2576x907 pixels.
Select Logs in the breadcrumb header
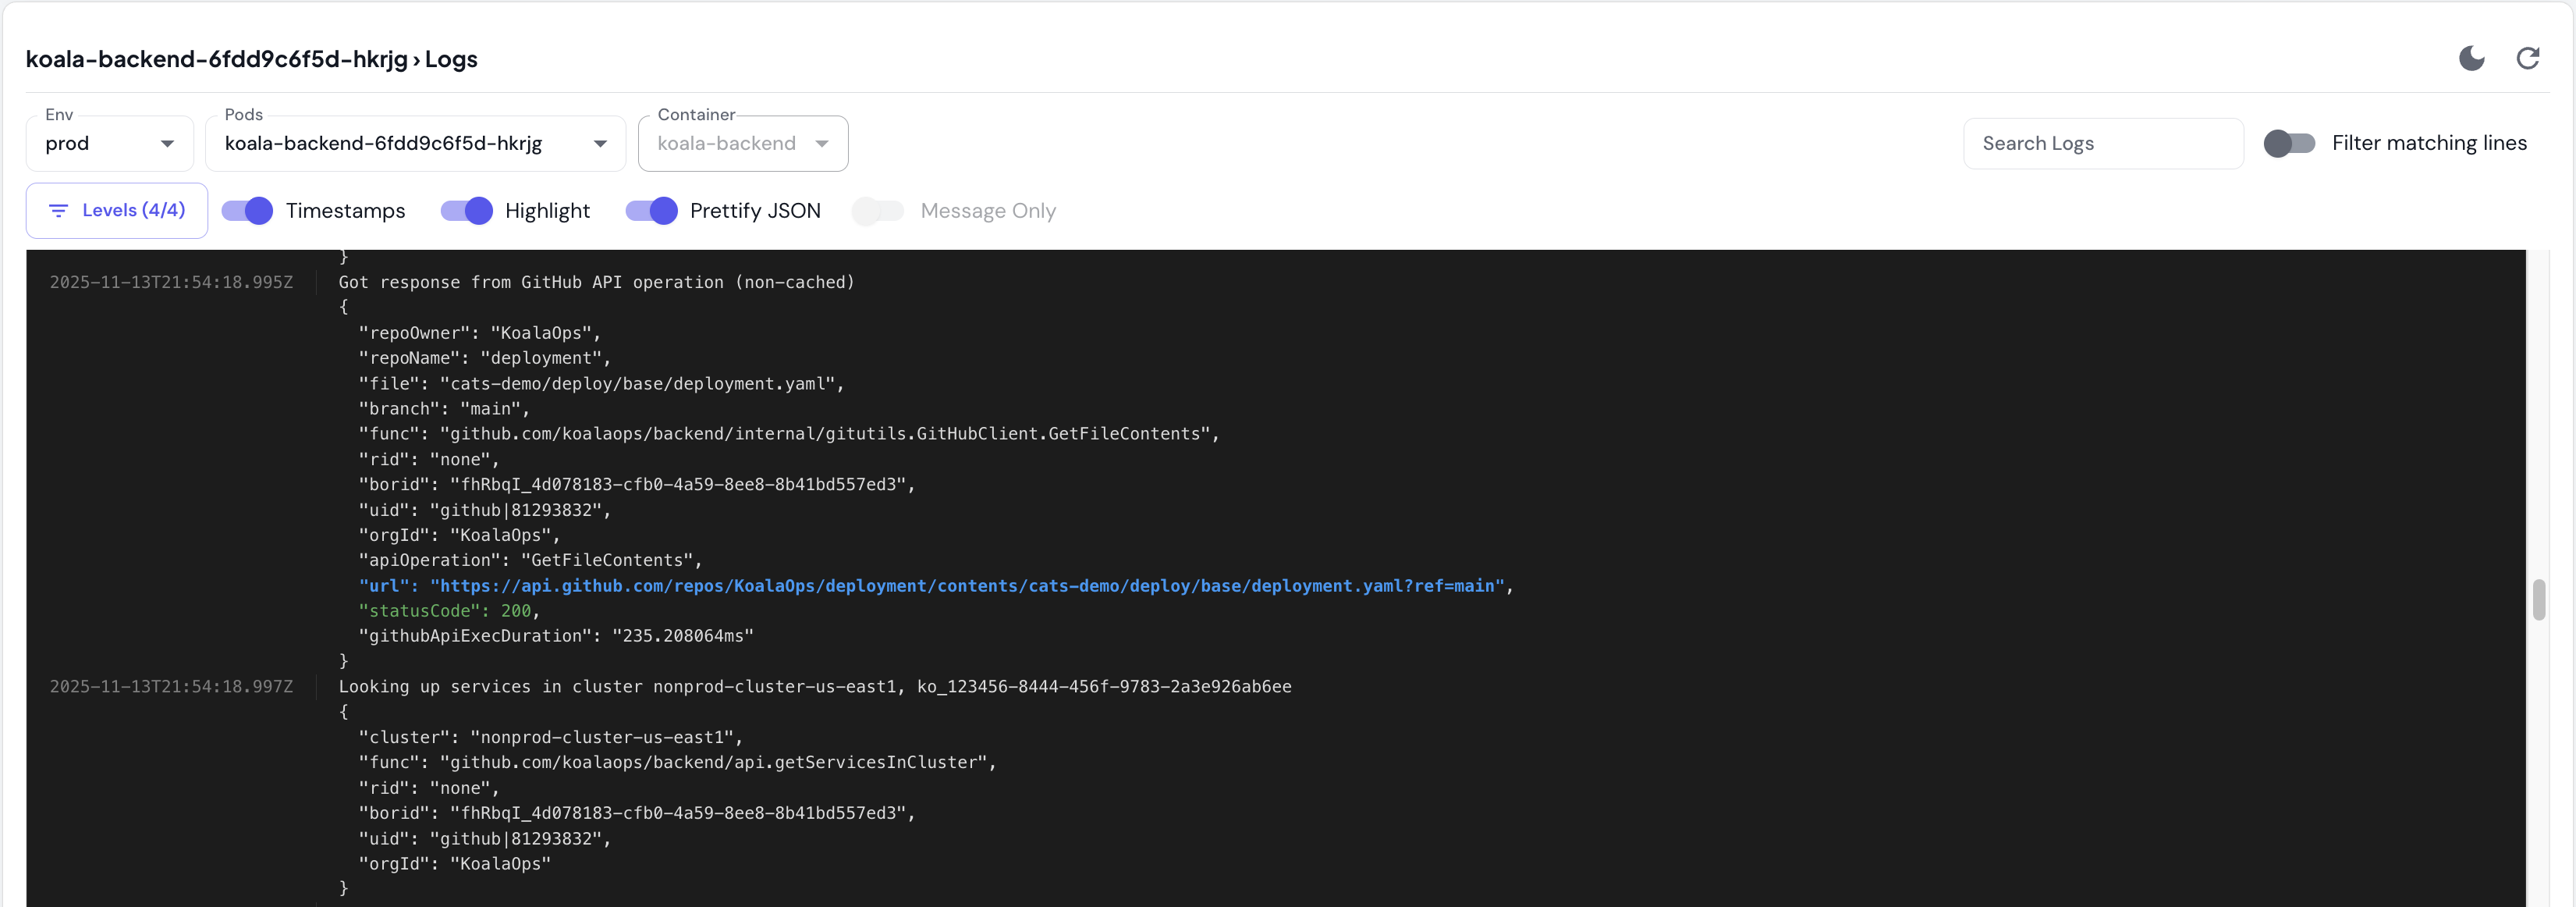[450, 59]
